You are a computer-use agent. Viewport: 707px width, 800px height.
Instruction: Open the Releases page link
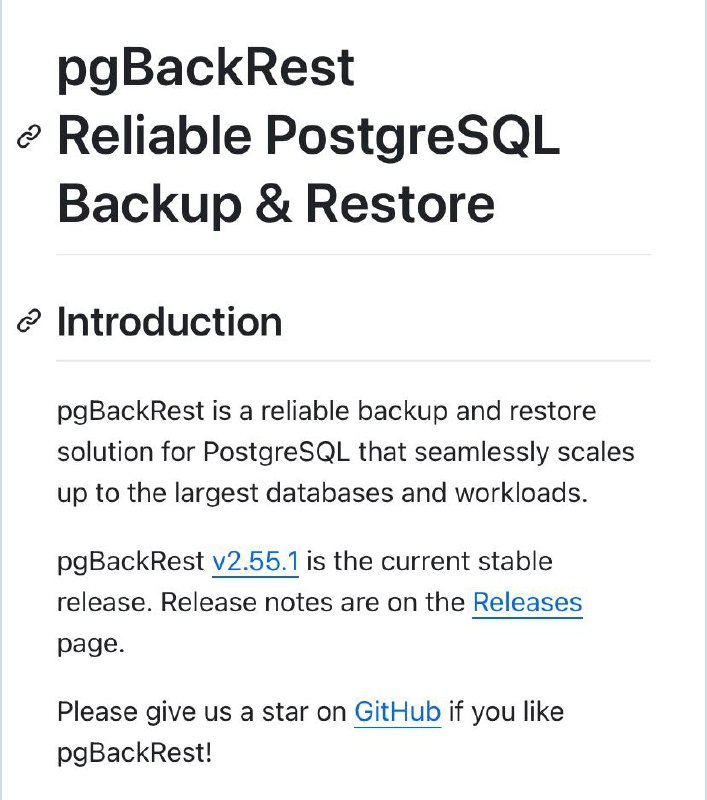pos(527,603)
